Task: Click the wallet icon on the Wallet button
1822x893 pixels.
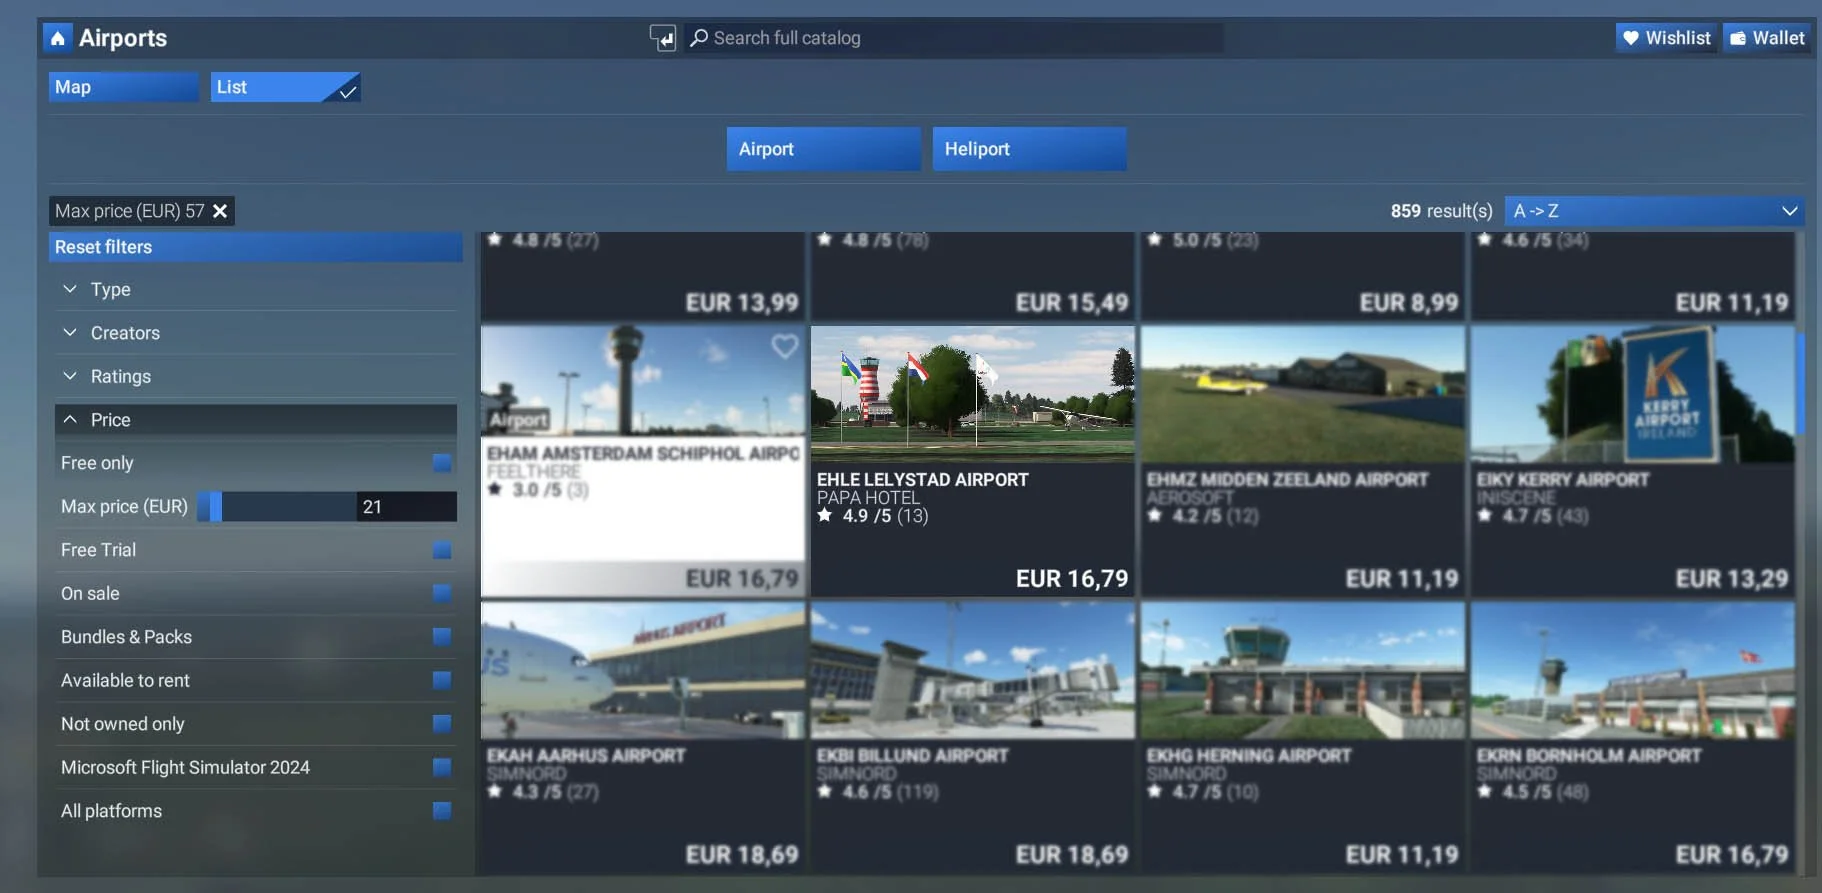Action: pos(1738,38)
